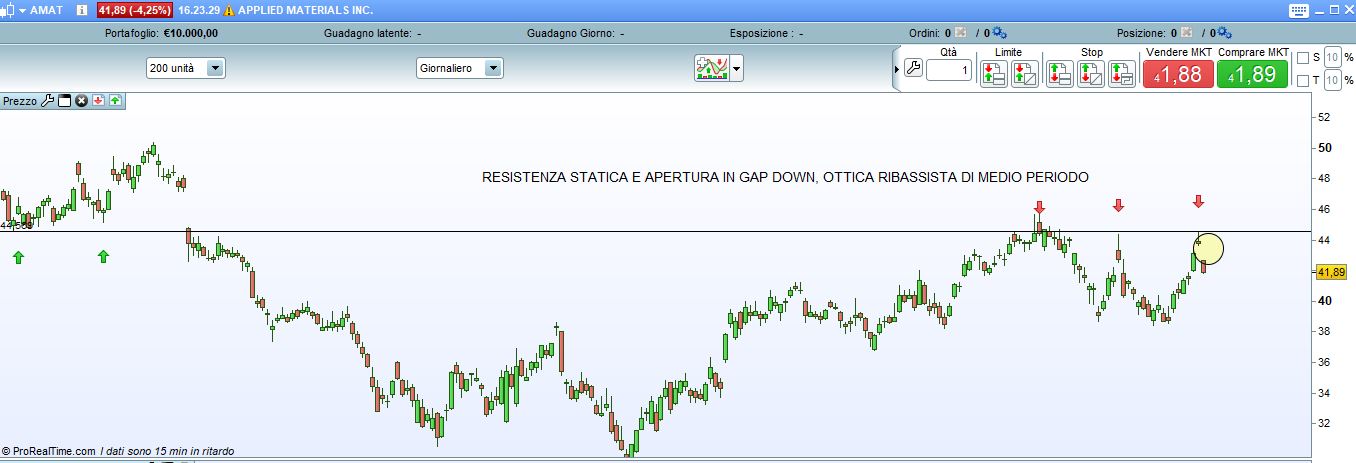Move the Prezzo panel down with red arrow
Screen dimensions: 1356x463
(99, 101)
